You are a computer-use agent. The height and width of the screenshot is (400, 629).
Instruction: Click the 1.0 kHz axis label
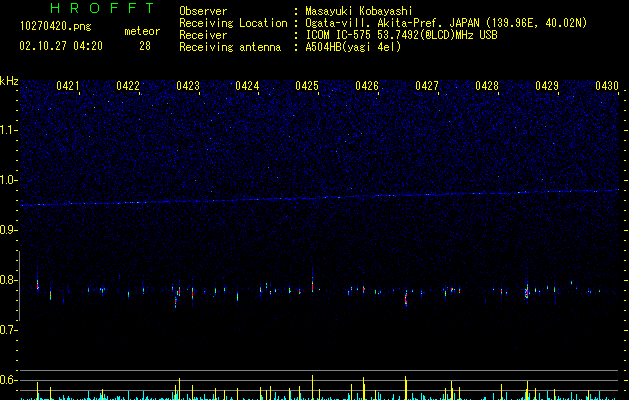pos(8,180)
